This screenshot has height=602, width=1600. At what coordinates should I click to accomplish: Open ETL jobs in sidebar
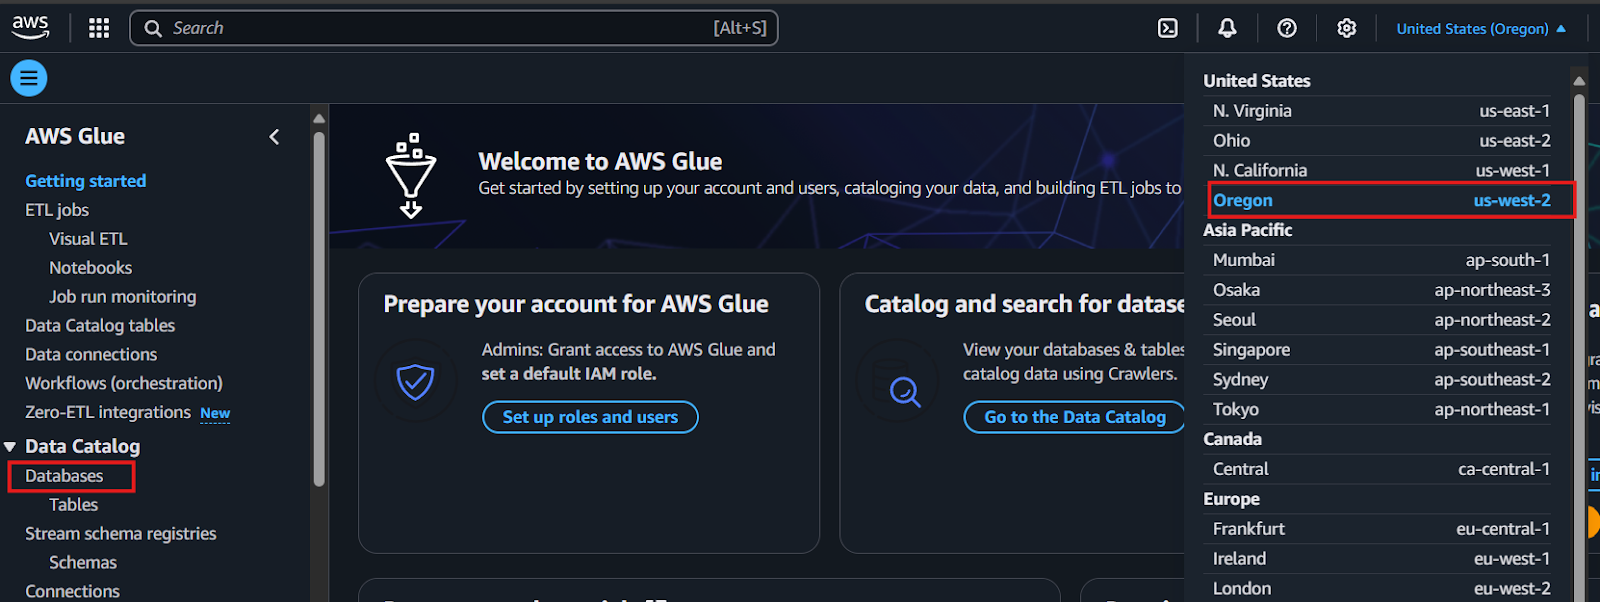[x=57, y=210]
